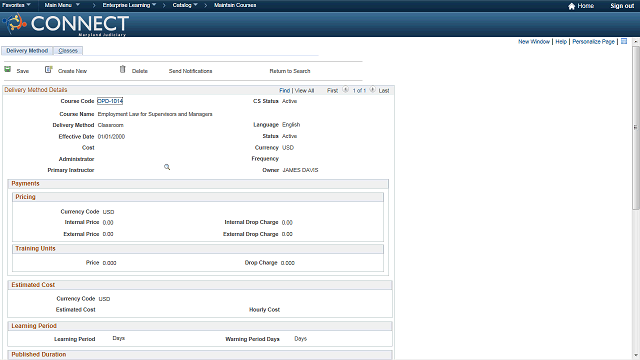The width and height of the screenshot is (640, 360).
Task: Click Course Code OPD-1014 field
Action: (110, 101)
